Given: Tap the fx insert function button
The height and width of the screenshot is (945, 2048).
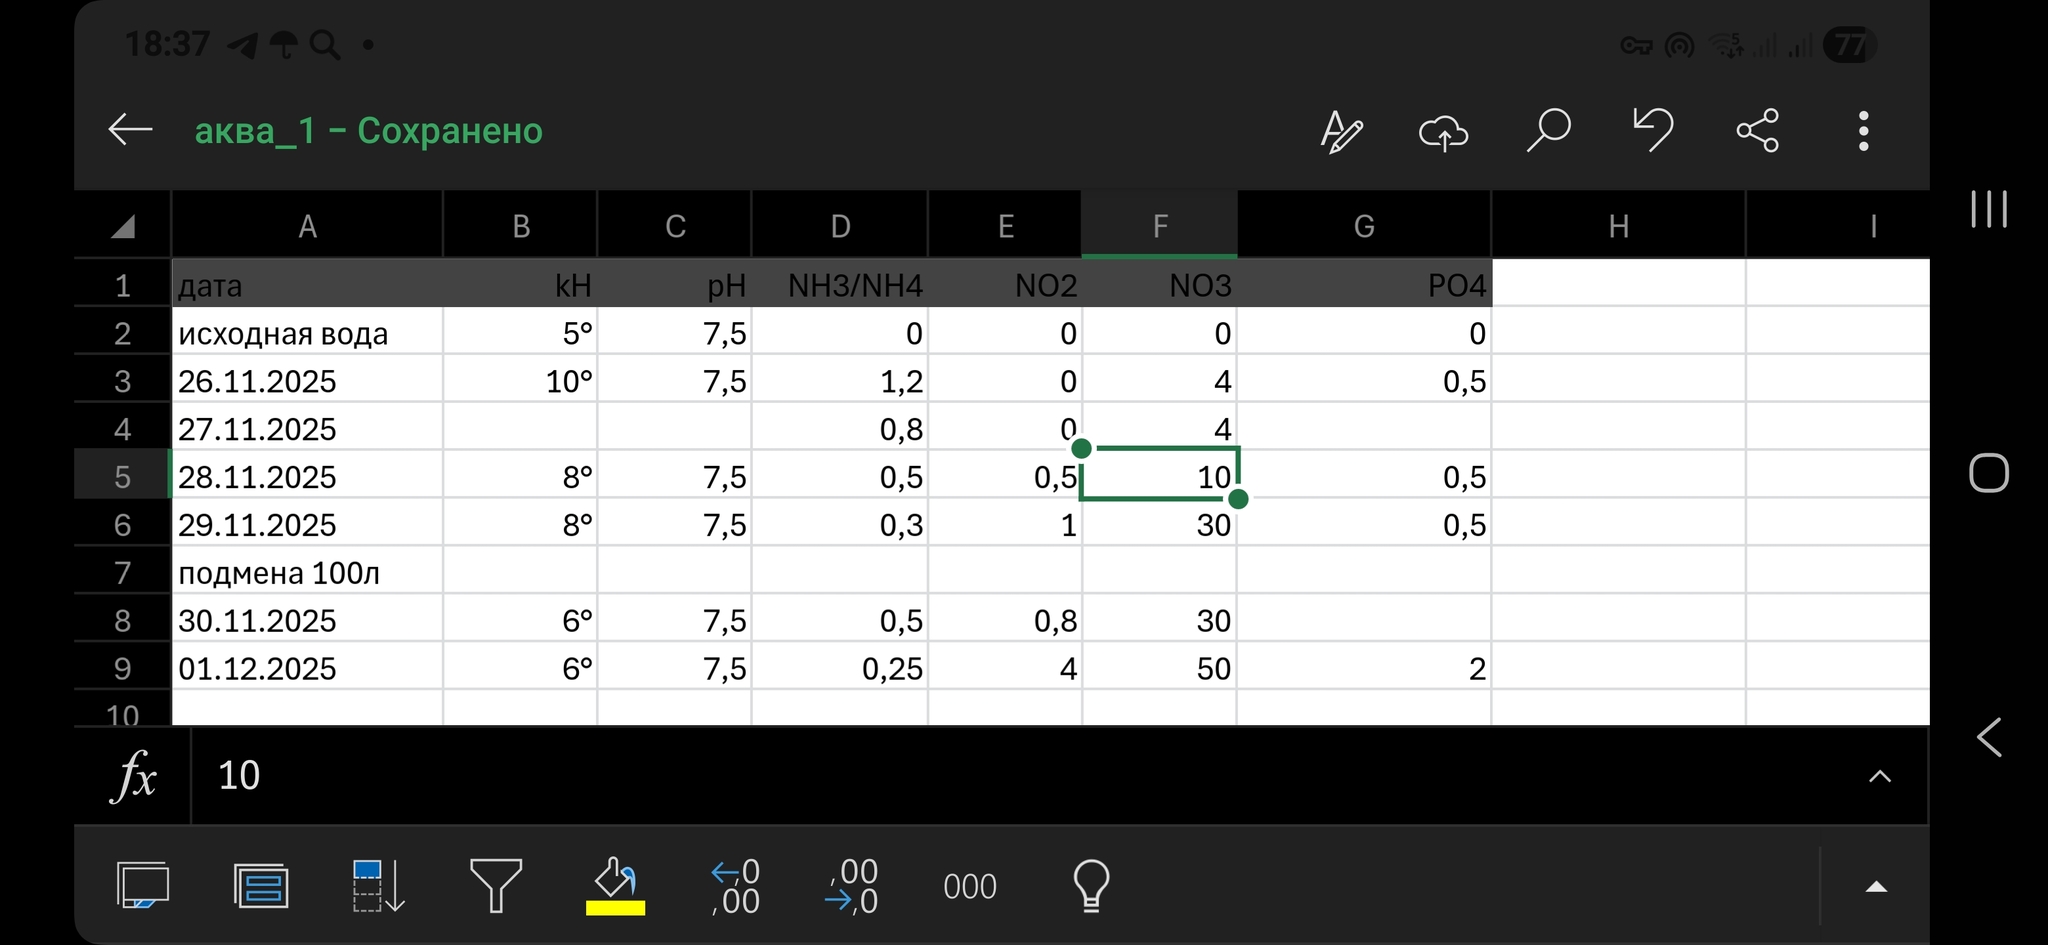Looking at the screenshot, I should (133, 776).
